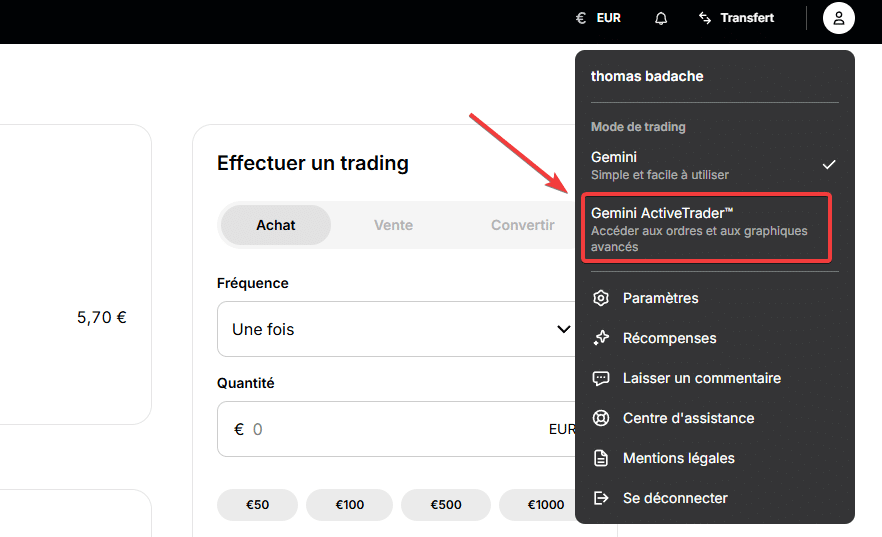Select the Achat tab
Viewport: 882px width, 537px height.
(276, 225)
